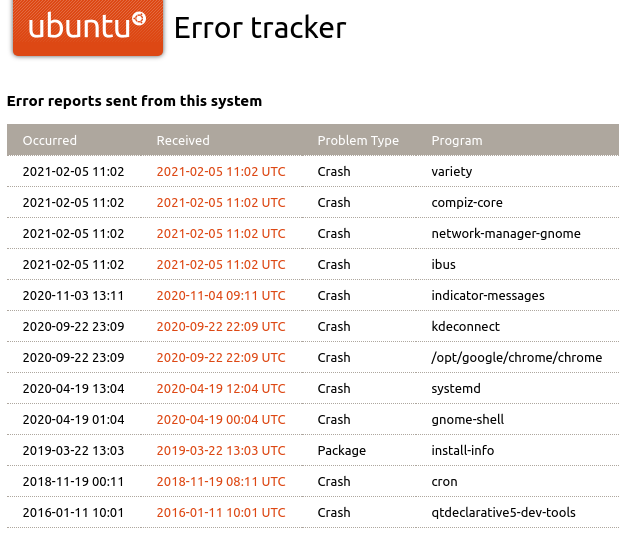The width and height of the screenshot is (641, 533).
Task: Select the program name 'indicator-messages'
Action: click(x=488, y=296)
